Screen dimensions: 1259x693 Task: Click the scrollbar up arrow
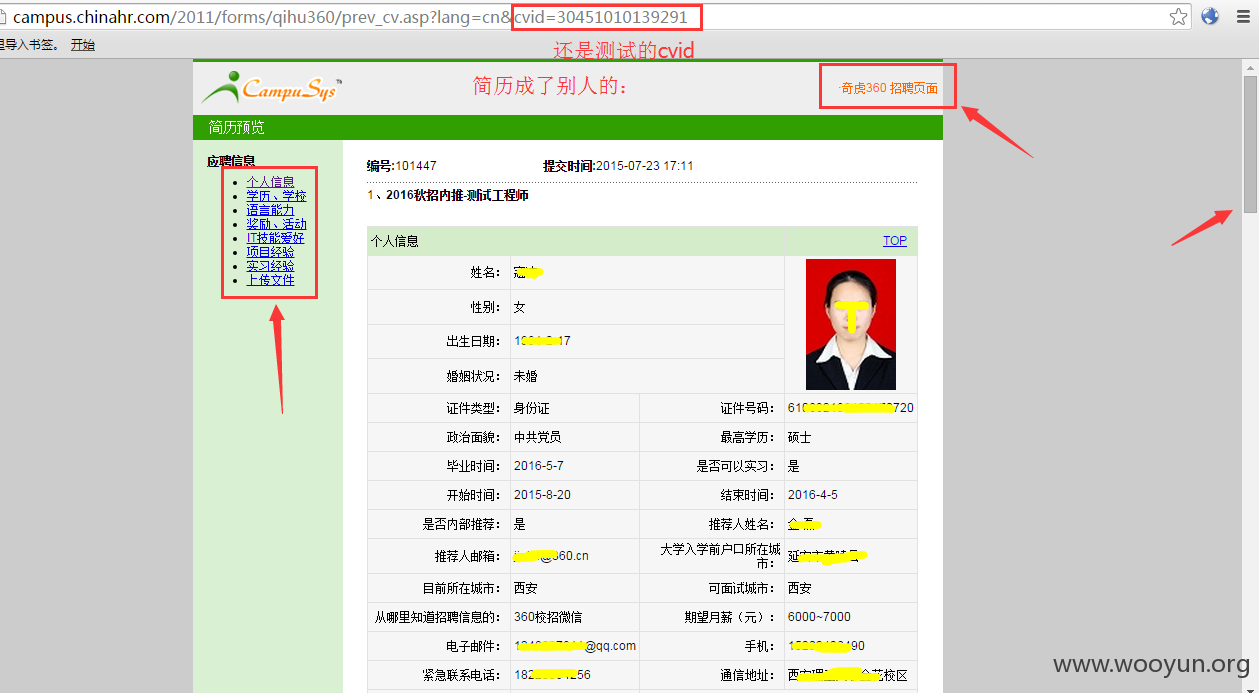point(1250,67)
